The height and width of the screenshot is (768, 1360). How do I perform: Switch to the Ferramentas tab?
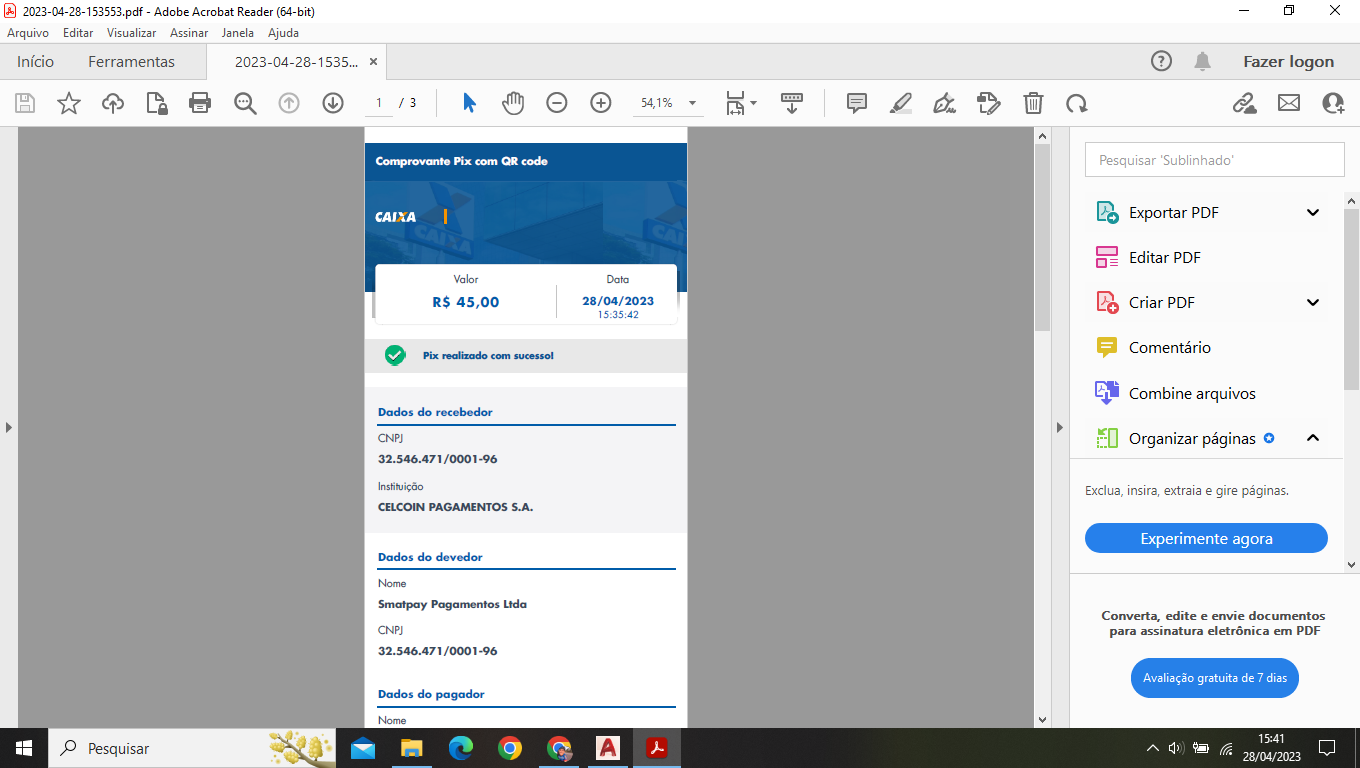click(x=131, y=61)
